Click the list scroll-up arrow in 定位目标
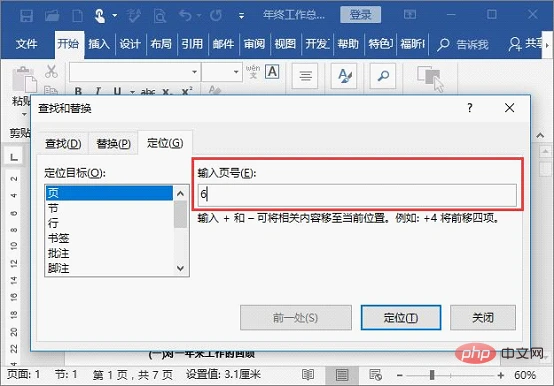Screen dimensions: 554x386 181,194
